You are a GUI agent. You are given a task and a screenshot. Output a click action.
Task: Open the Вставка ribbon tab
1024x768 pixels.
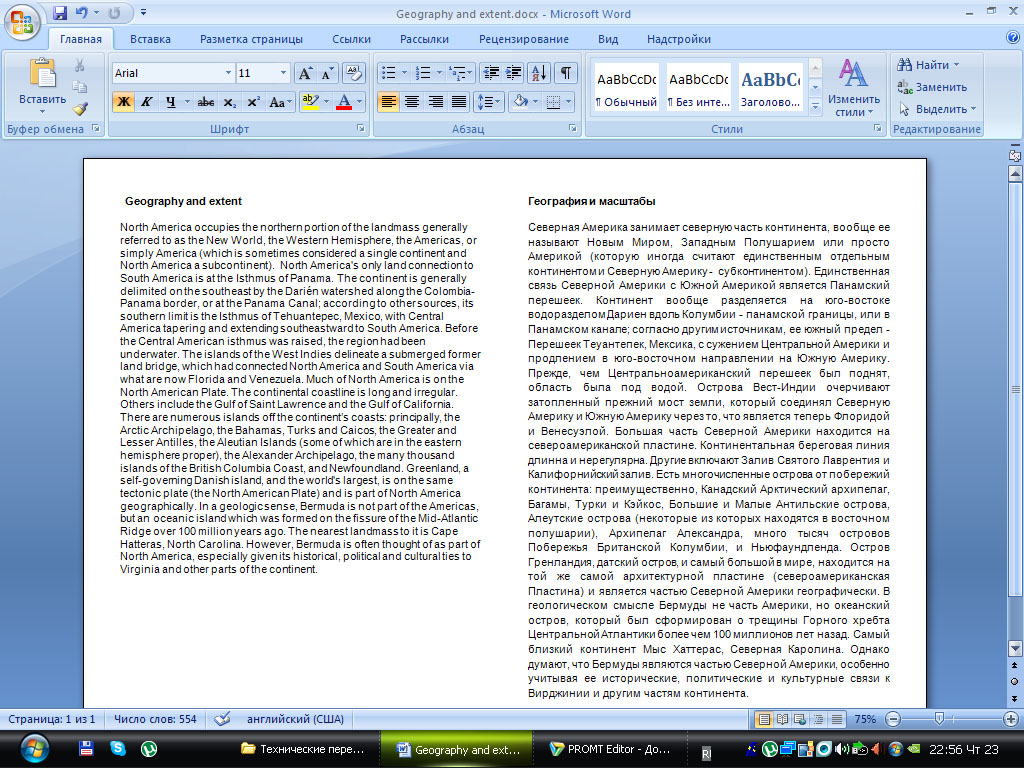pyautogui.click(x=150, y=39)
